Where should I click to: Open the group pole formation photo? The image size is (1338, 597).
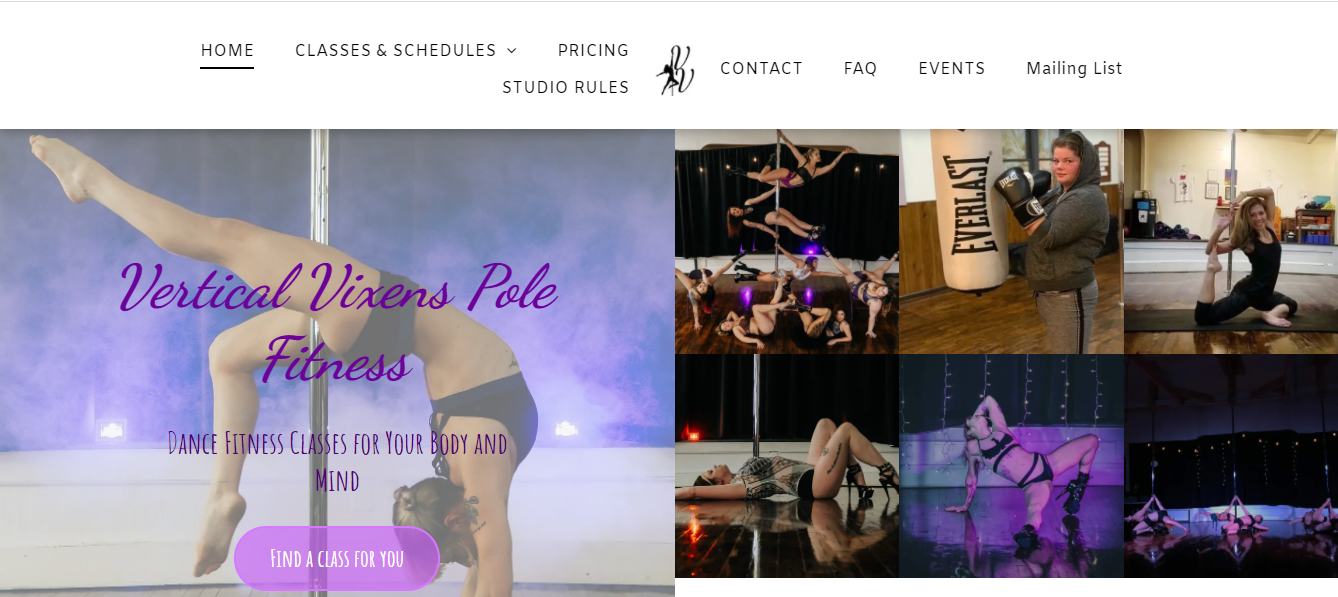coord(787,241)
